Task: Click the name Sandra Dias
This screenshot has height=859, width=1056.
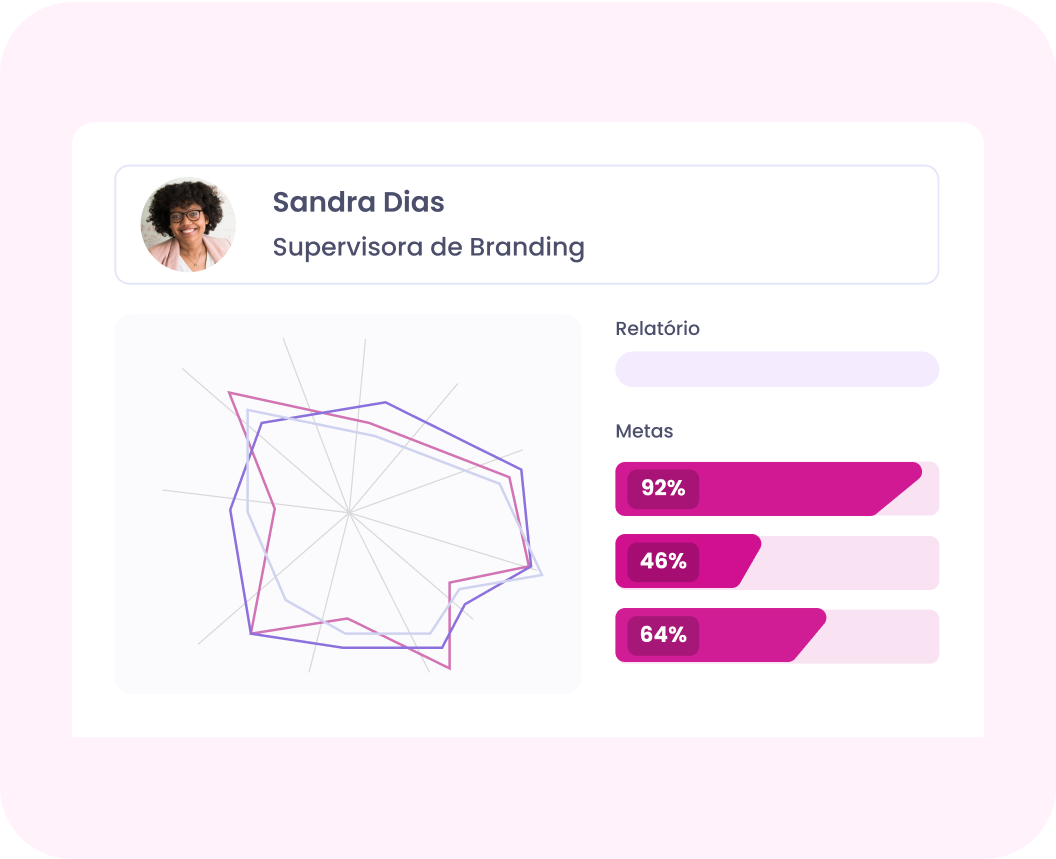Action: tap(358, 202)
